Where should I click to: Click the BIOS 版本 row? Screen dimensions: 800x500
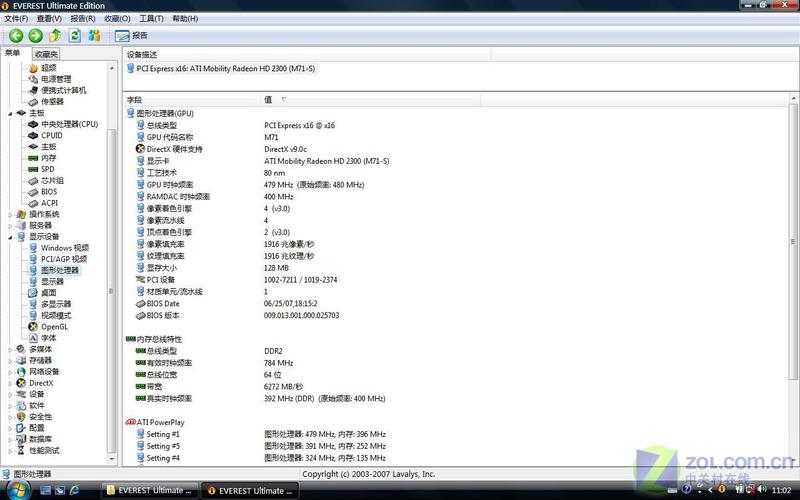click(238, 315)
